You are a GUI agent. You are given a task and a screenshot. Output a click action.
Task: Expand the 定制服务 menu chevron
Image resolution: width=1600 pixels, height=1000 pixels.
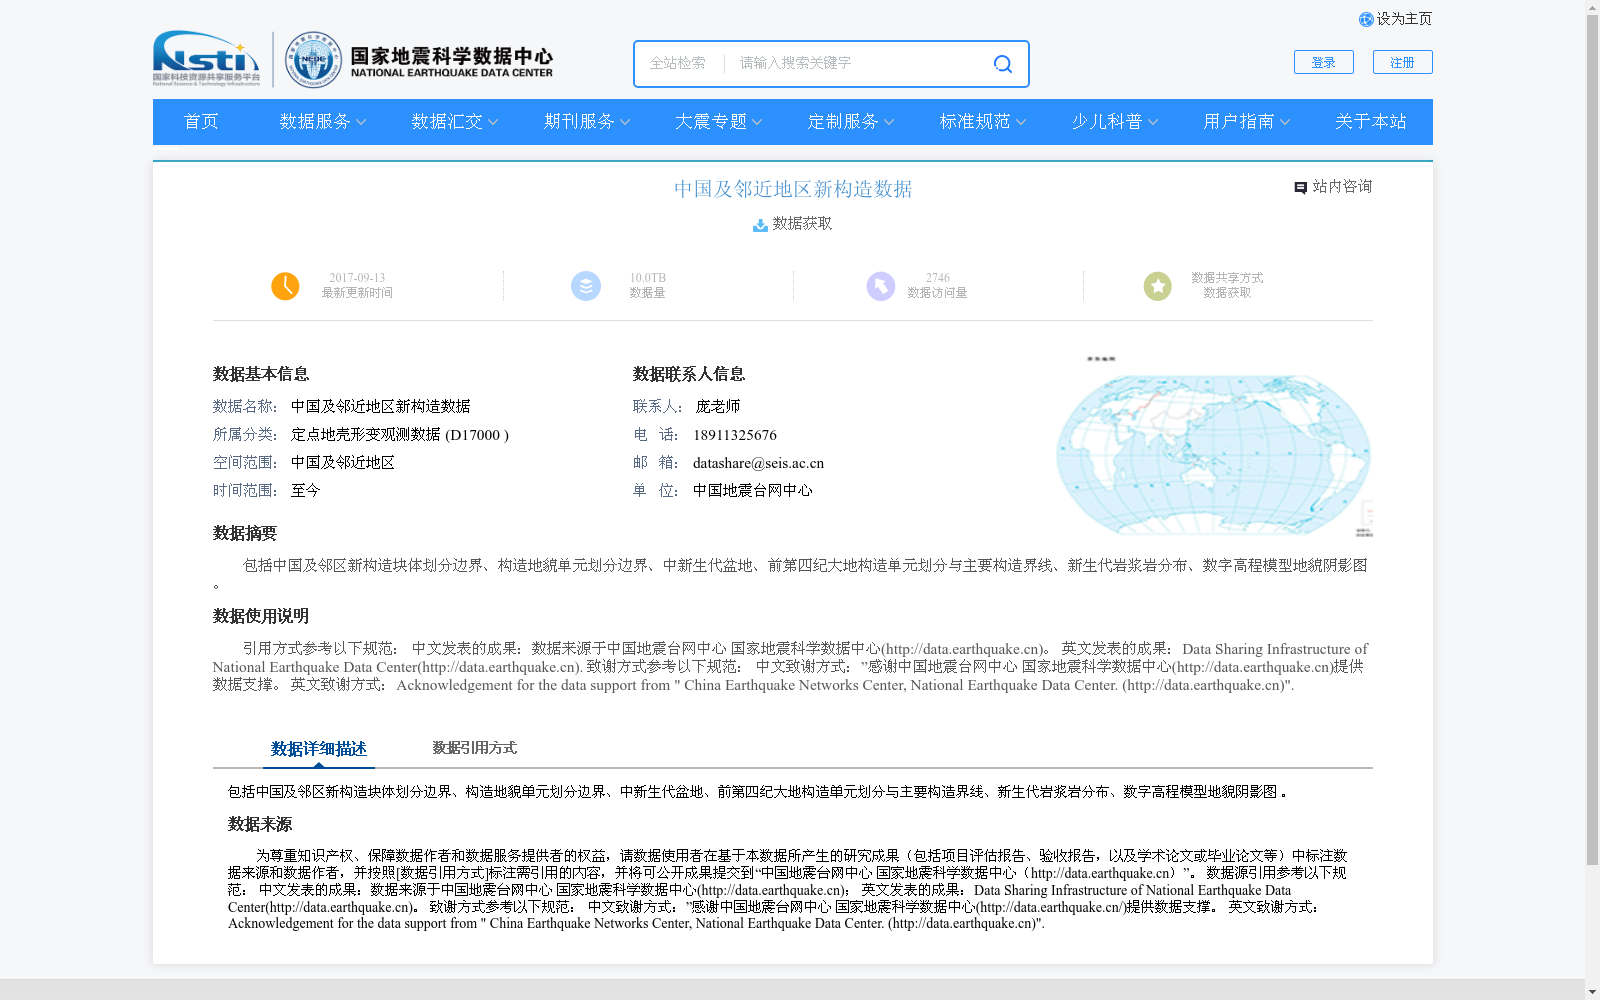pyautogui.click(x=889, y=122)
